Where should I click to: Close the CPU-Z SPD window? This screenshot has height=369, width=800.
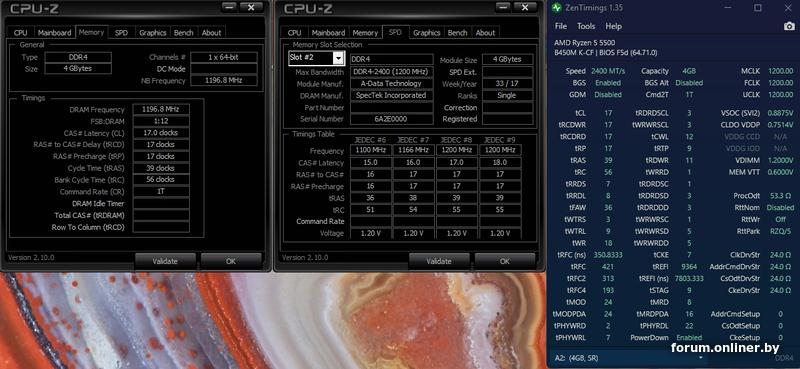pos(525,7)
